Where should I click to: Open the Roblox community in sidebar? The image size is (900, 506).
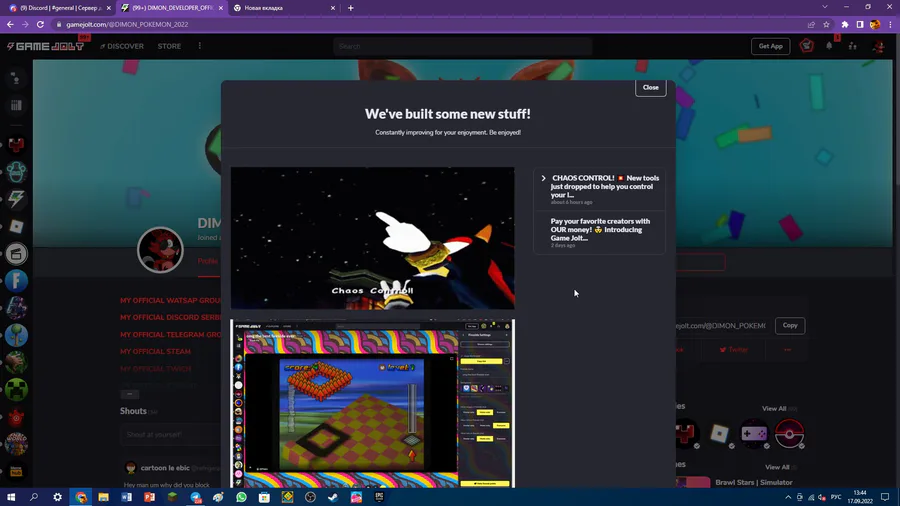tap(16, 226)
